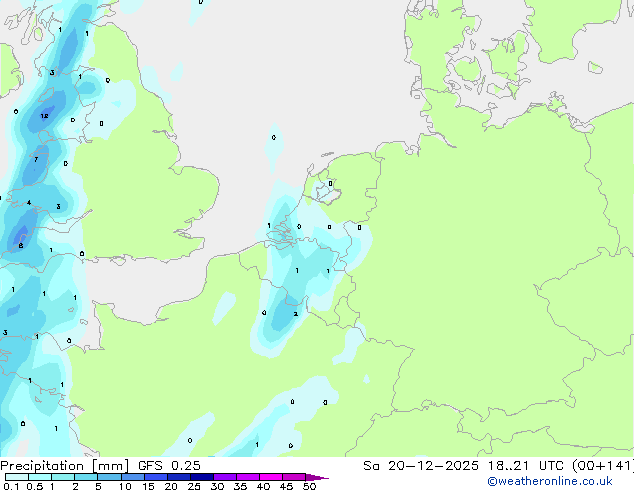This screenshot has width=634, height=490.
Task: Select the 'GFS' model name text
Action: pos(150,466)
